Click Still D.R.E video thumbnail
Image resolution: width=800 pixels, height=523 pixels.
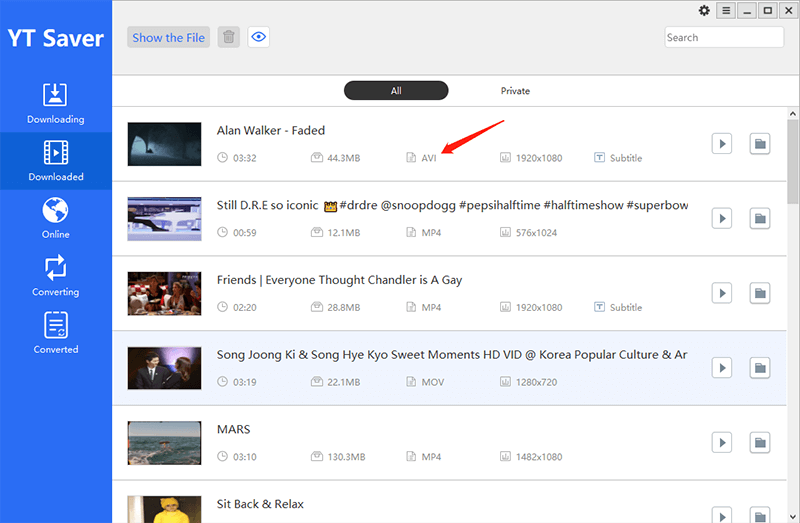(164, 219)
